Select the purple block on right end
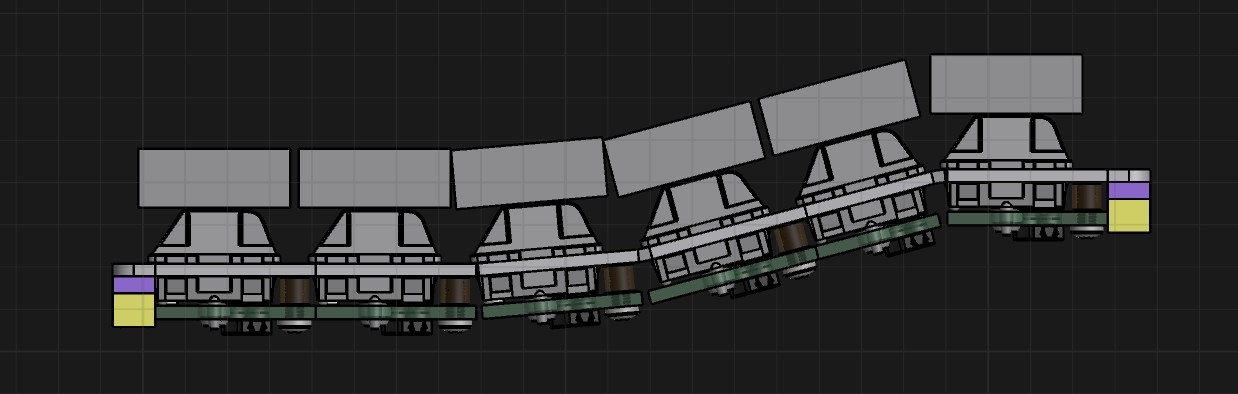The height and width of the screenshot is (394, 1238). [1129, 190]
